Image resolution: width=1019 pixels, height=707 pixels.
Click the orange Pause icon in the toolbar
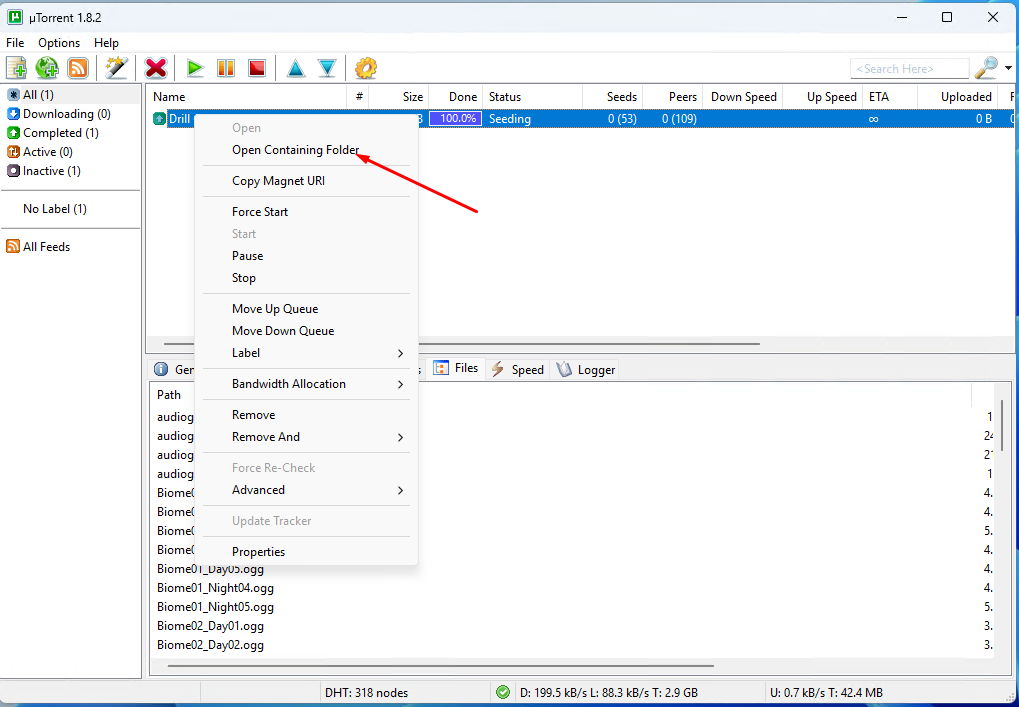click(x=226, y=68)
